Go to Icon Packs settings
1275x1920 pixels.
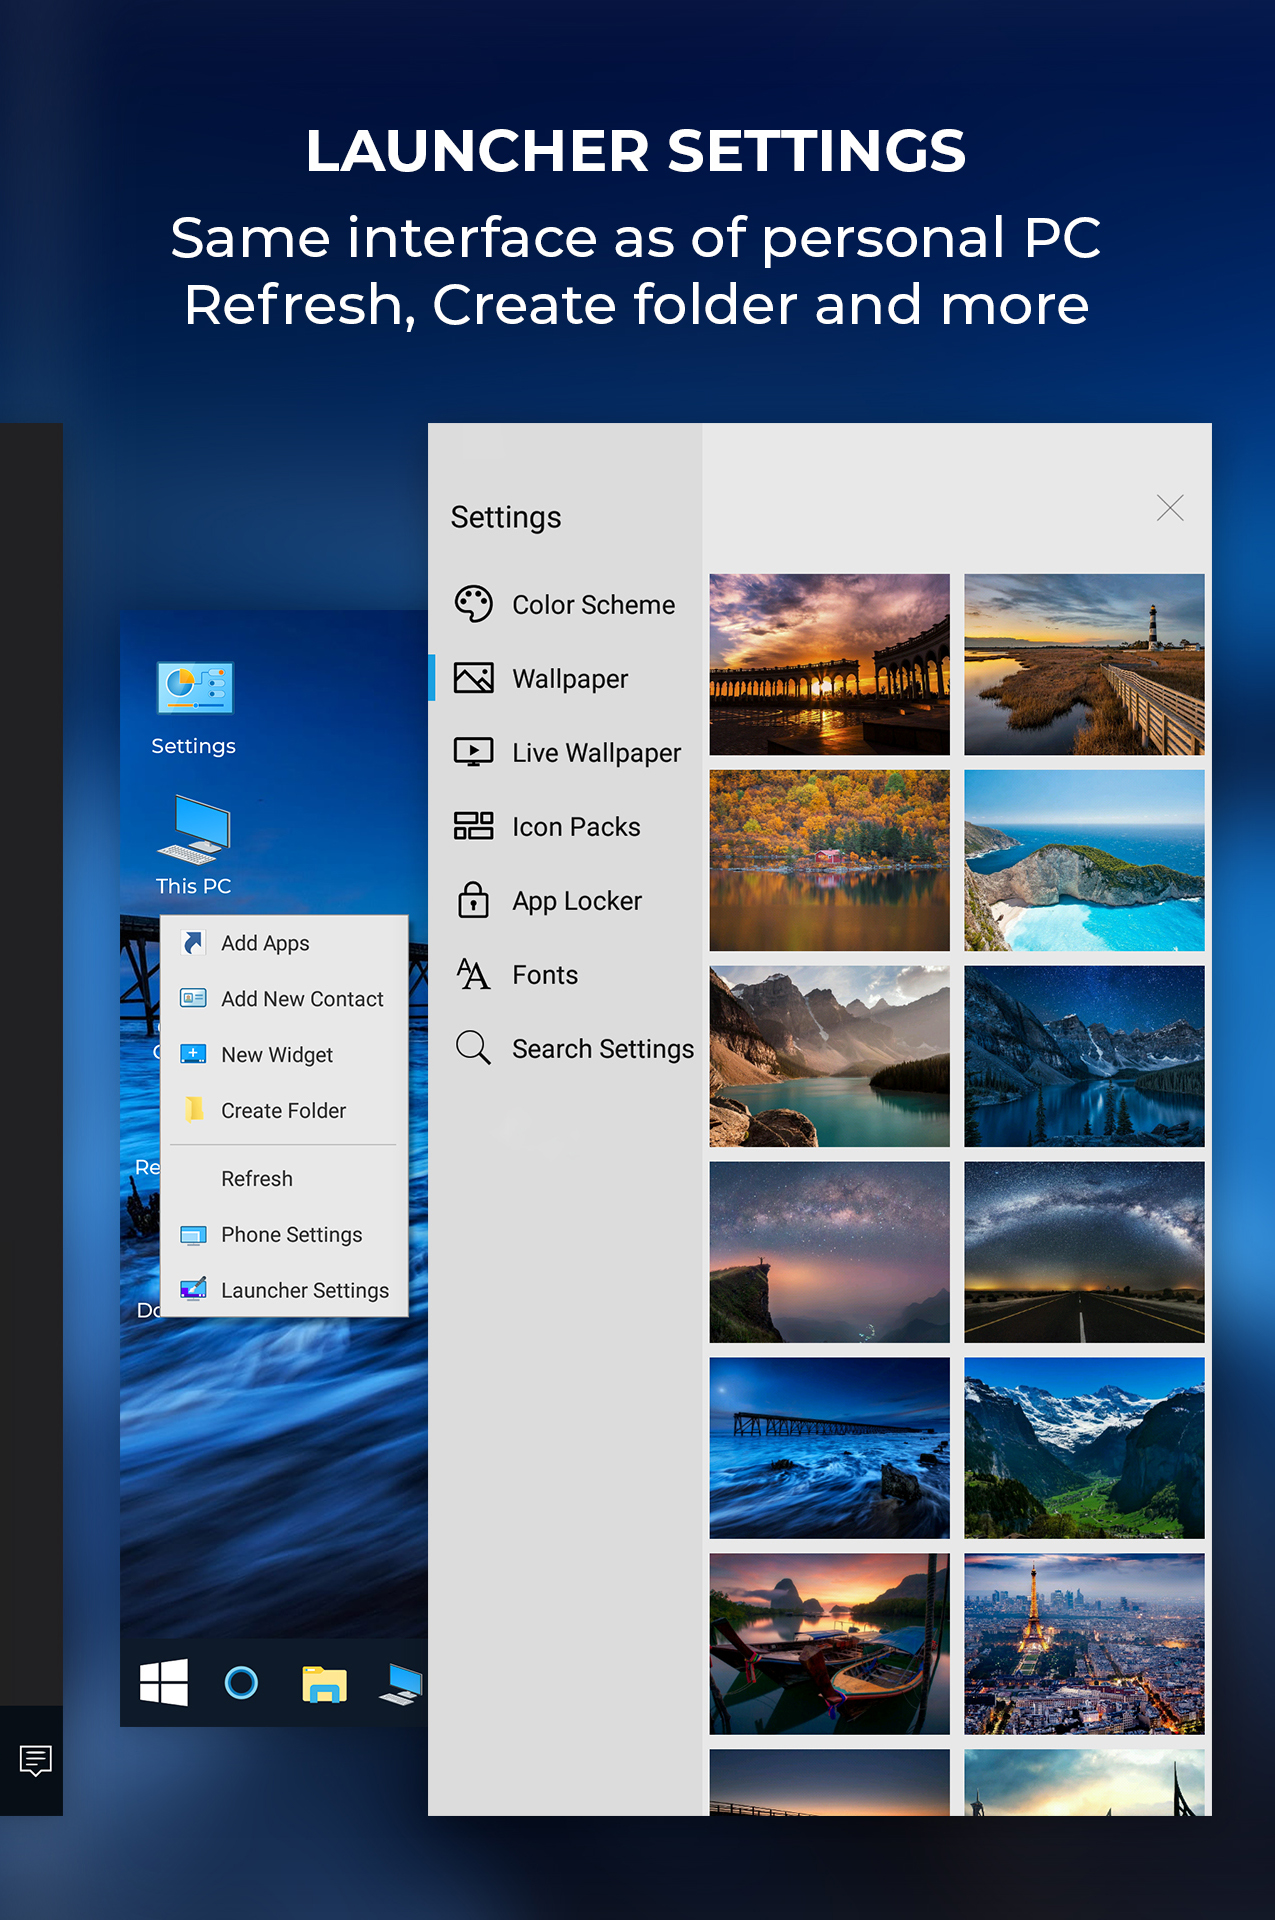point(575,827)
